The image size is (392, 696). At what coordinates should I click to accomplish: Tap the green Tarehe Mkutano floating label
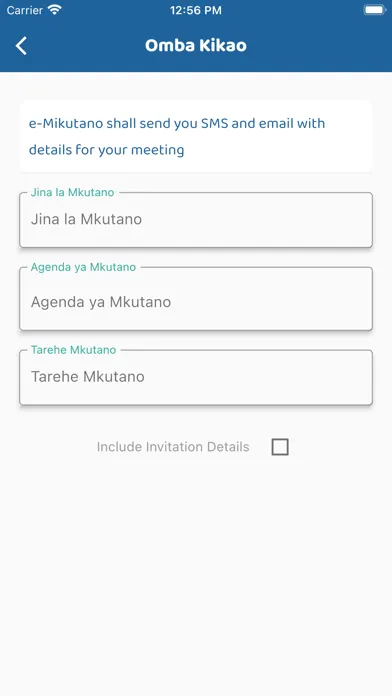[x=74, y=350]
